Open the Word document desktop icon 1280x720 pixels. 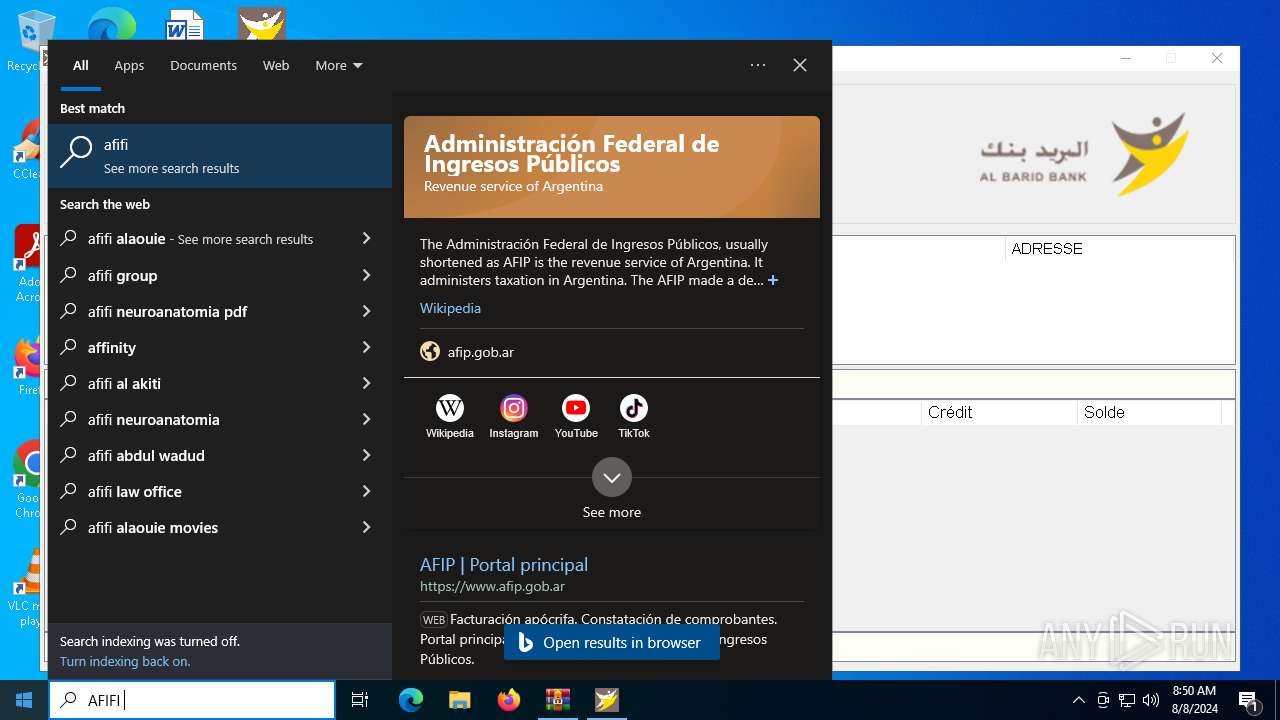(185, 24)
